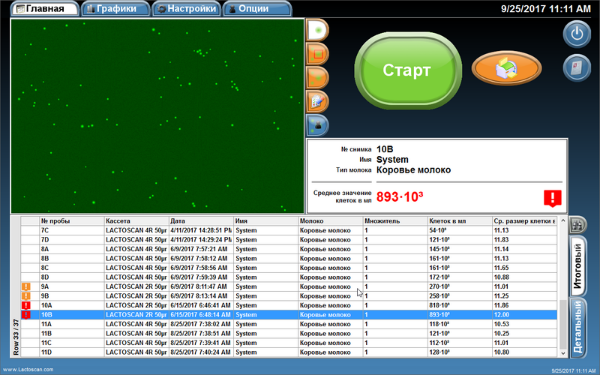The image size is (600, 375).
Task: Switch to the Детальный vertical tab
Action: 578,327
